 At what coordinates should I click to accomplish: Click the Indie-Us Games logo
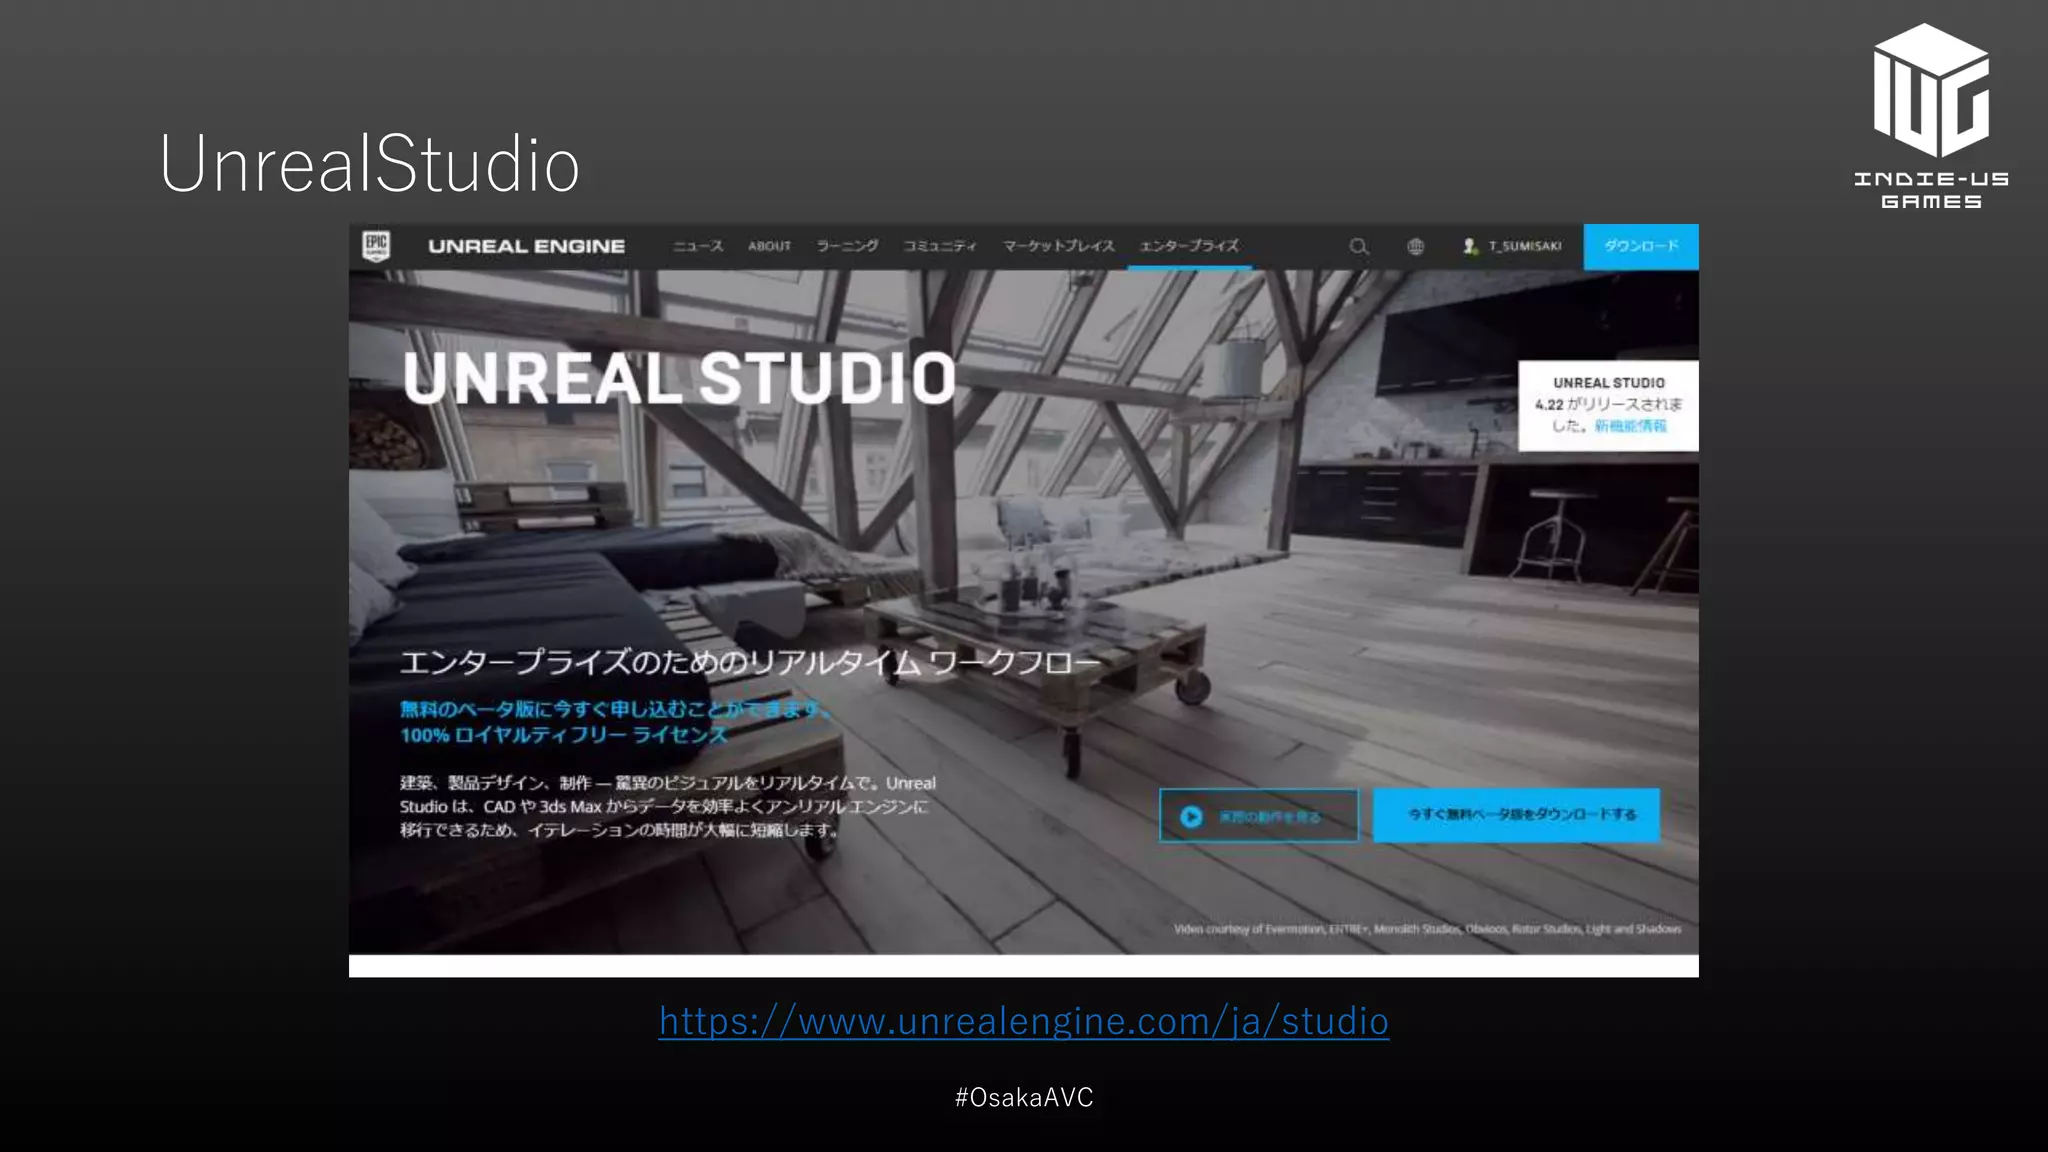pyautogui.click(x=1931, y=116)
